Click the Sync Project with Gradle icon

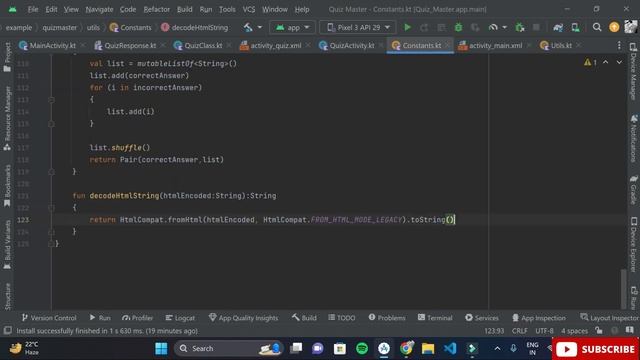(x=558, y=27)
